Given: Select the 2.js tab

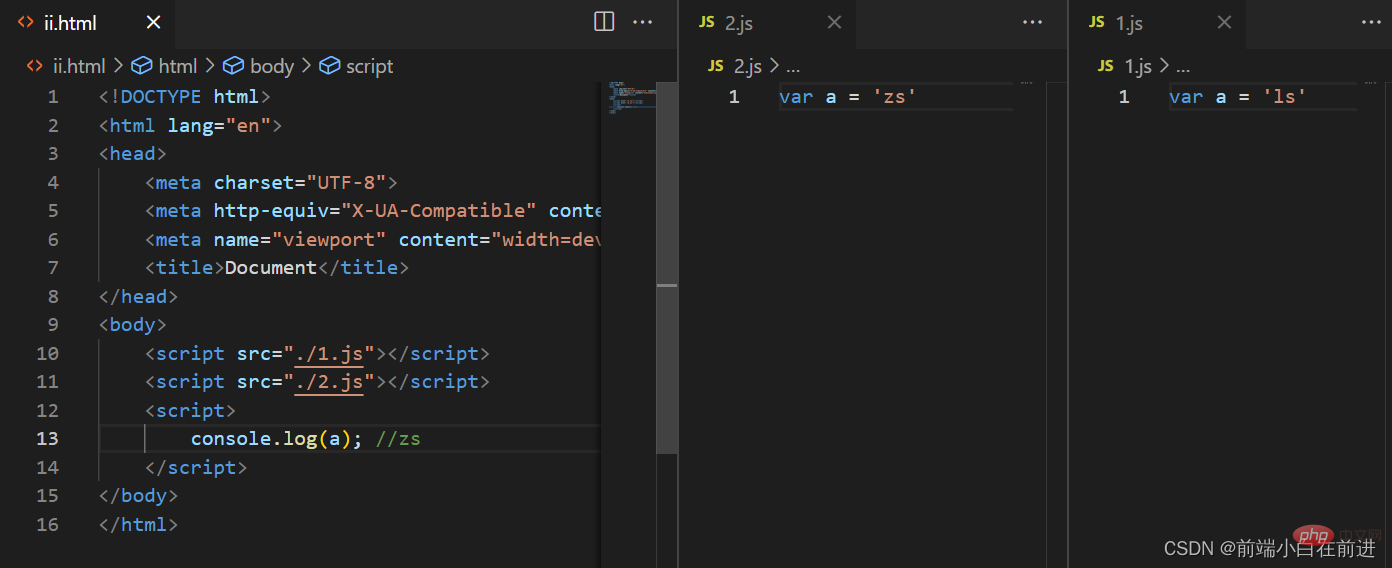Looking at the screenshot, I should (x=738, y=22).
